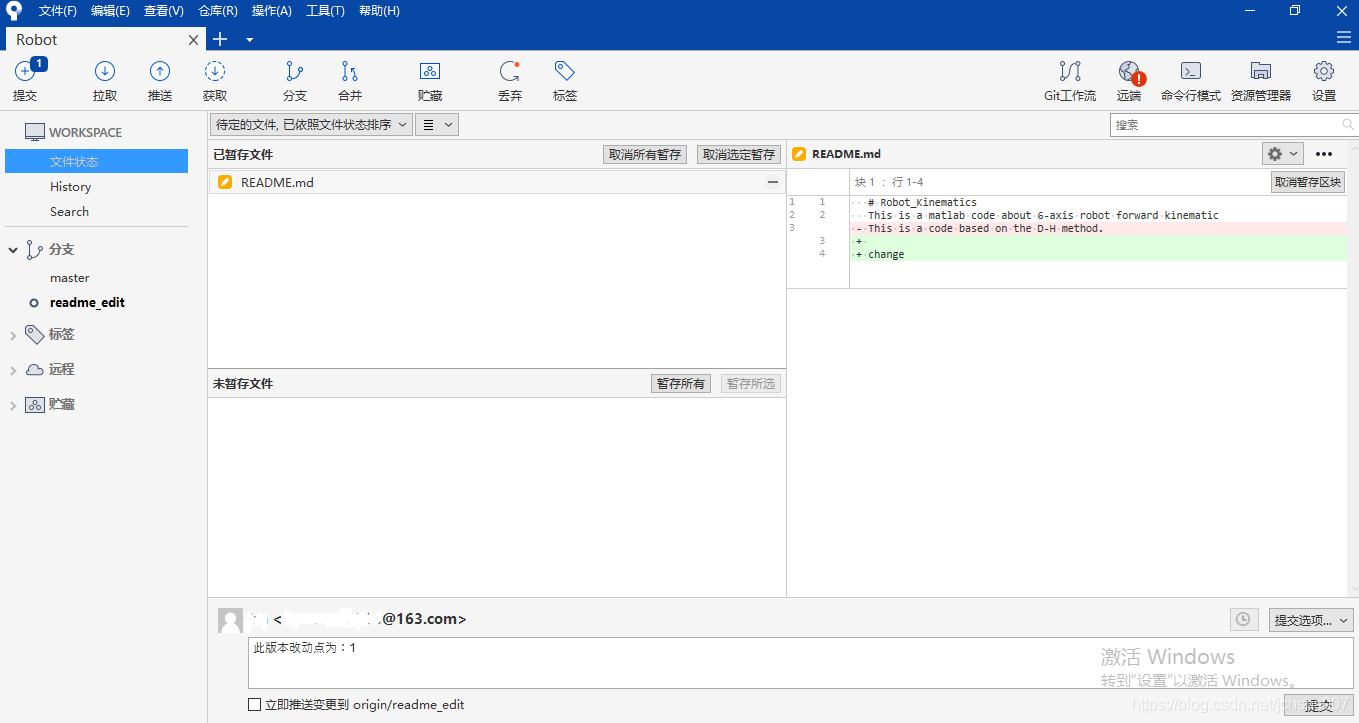Collapse the 分支 branches section
The image size is (1359, 723).
coord(13,250)
